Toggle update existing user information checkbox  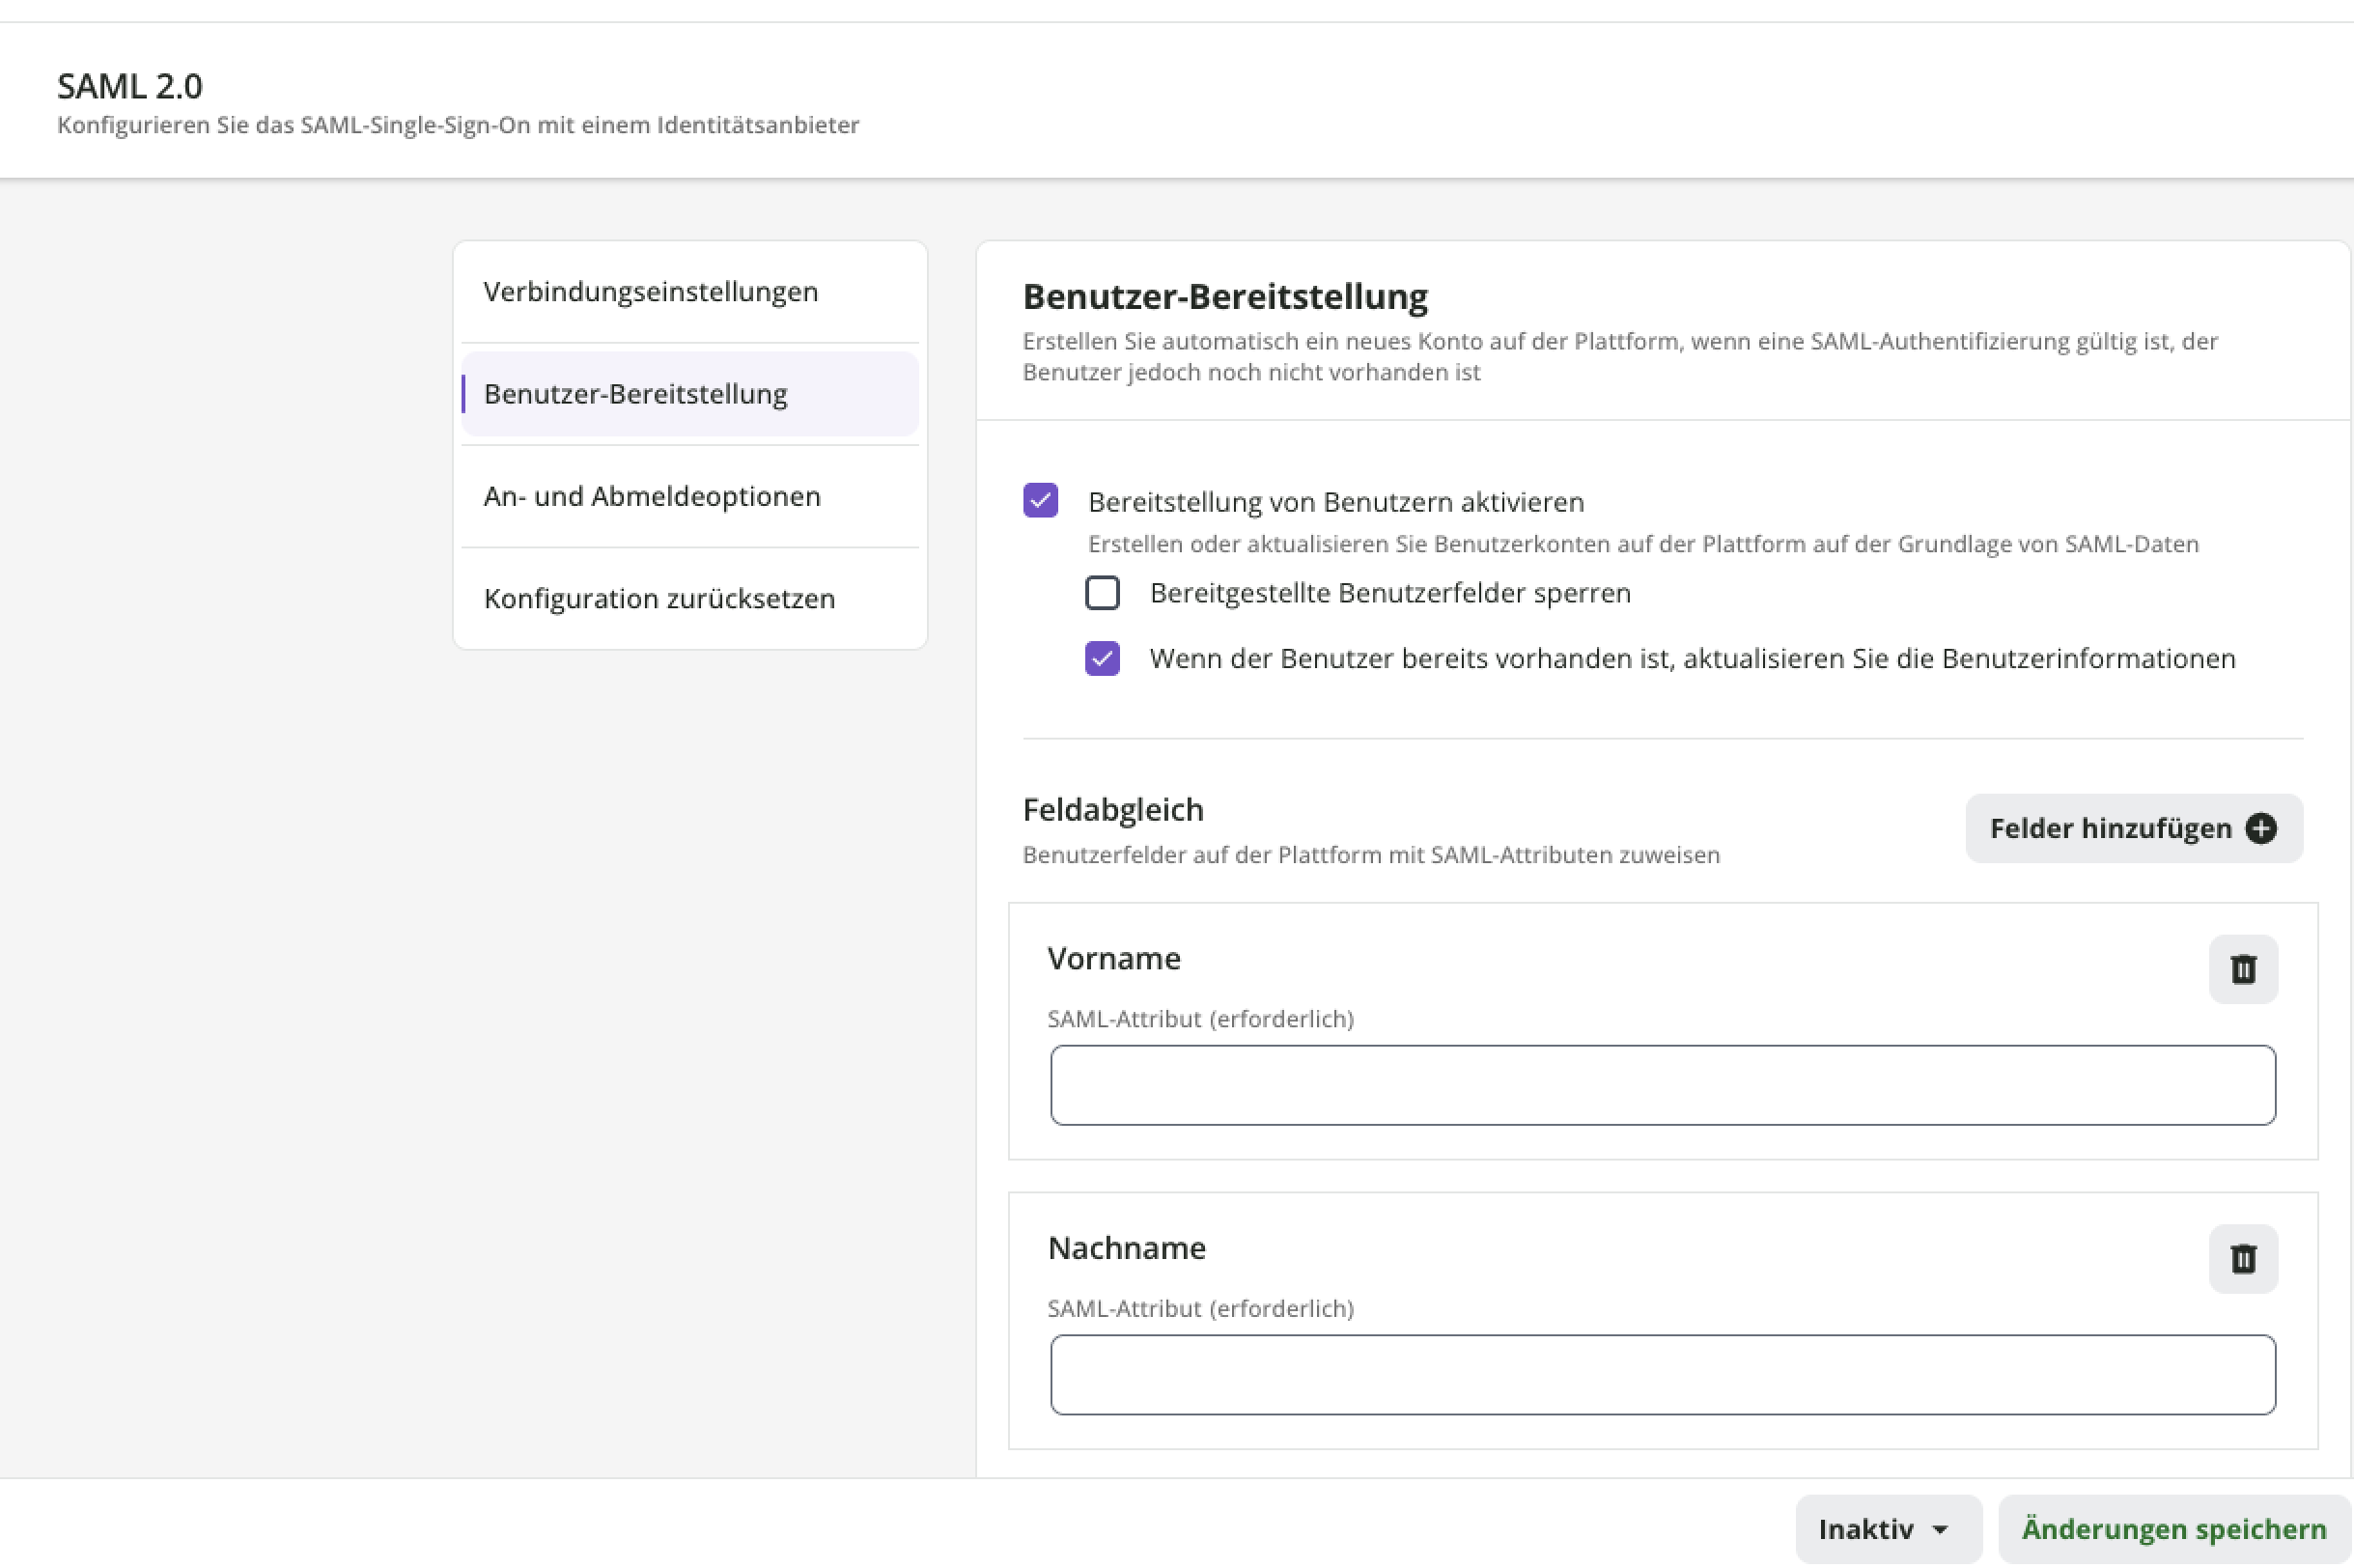1102,658
